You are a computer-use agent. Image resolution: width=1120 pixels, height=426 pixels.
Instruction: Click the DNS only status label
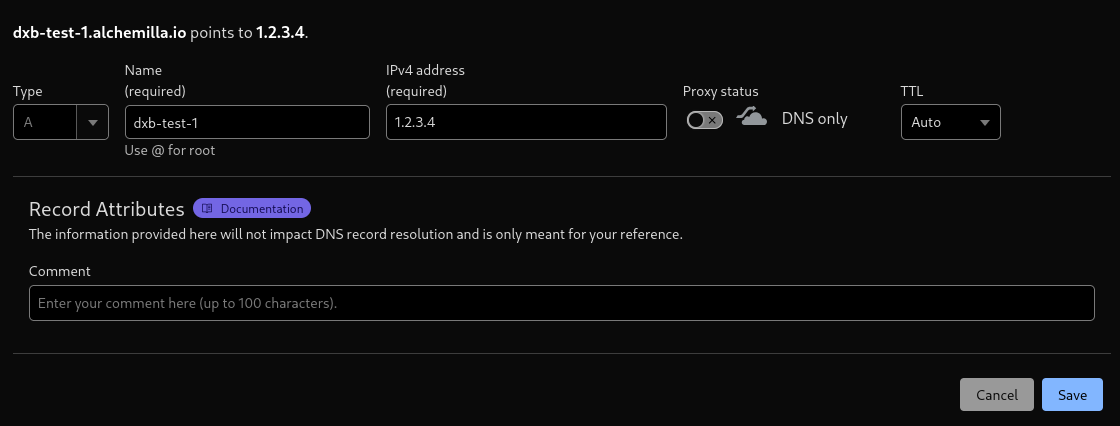pos(814,119)
